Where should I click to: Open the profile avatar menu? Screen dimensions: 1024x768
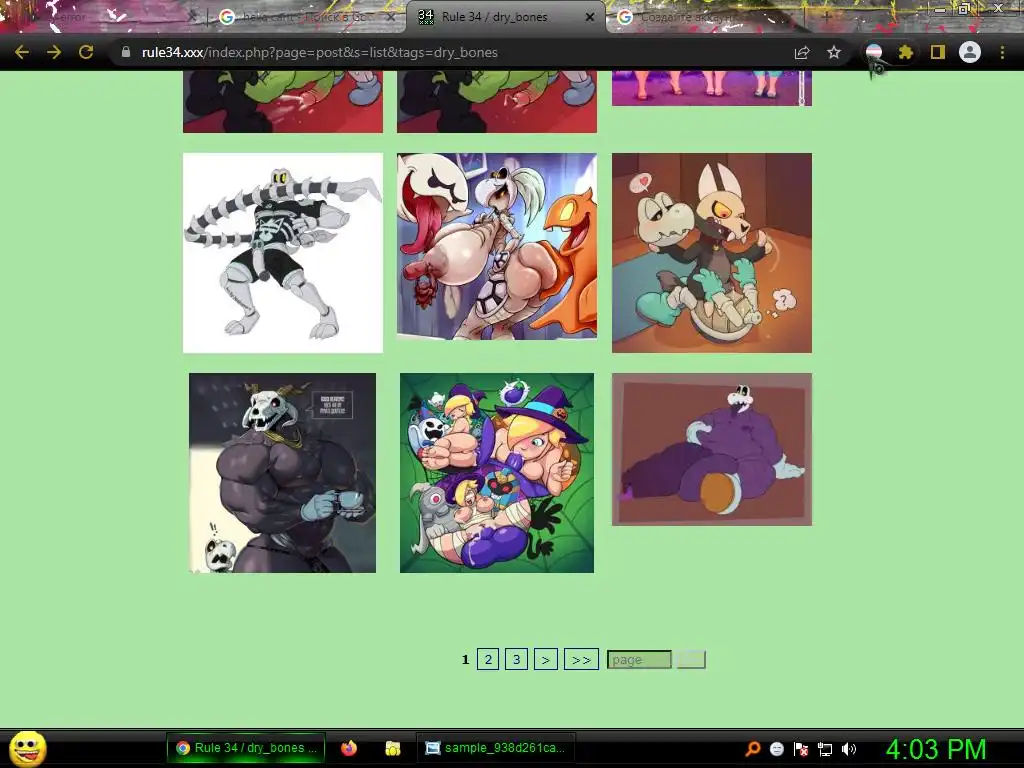[970, 52]
